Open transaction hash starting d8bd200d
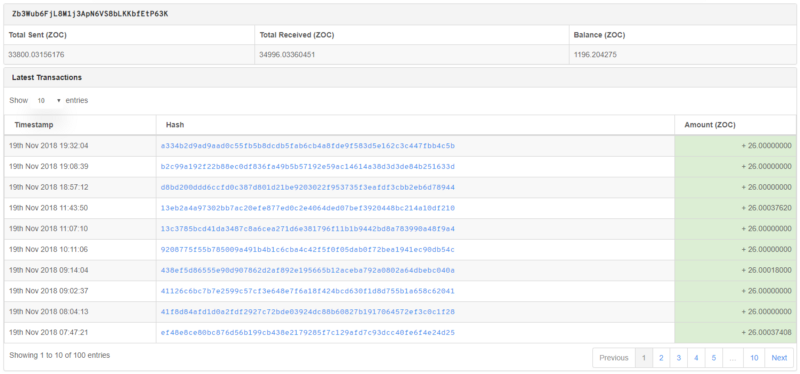The image size is (800, 374). coord(308,188)
